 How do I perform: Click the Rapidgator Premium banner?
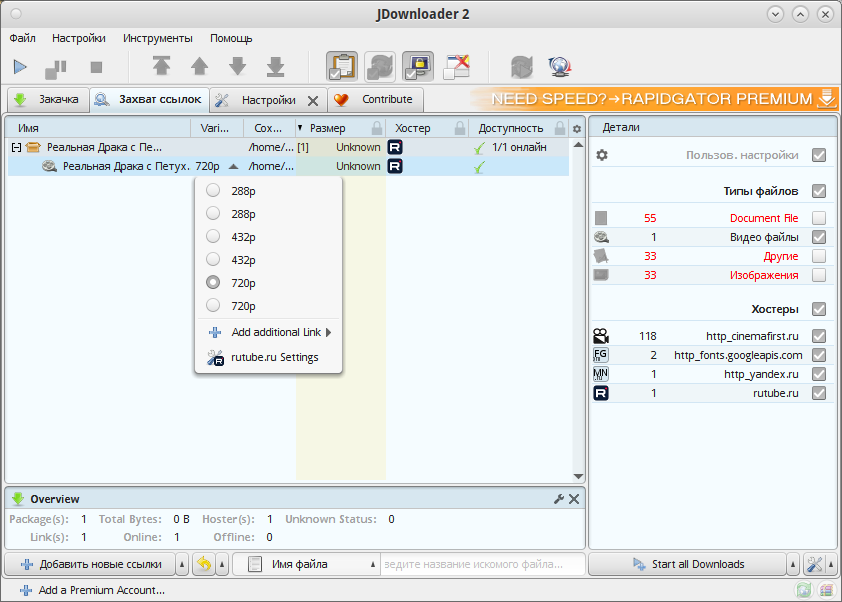[654, 99]
